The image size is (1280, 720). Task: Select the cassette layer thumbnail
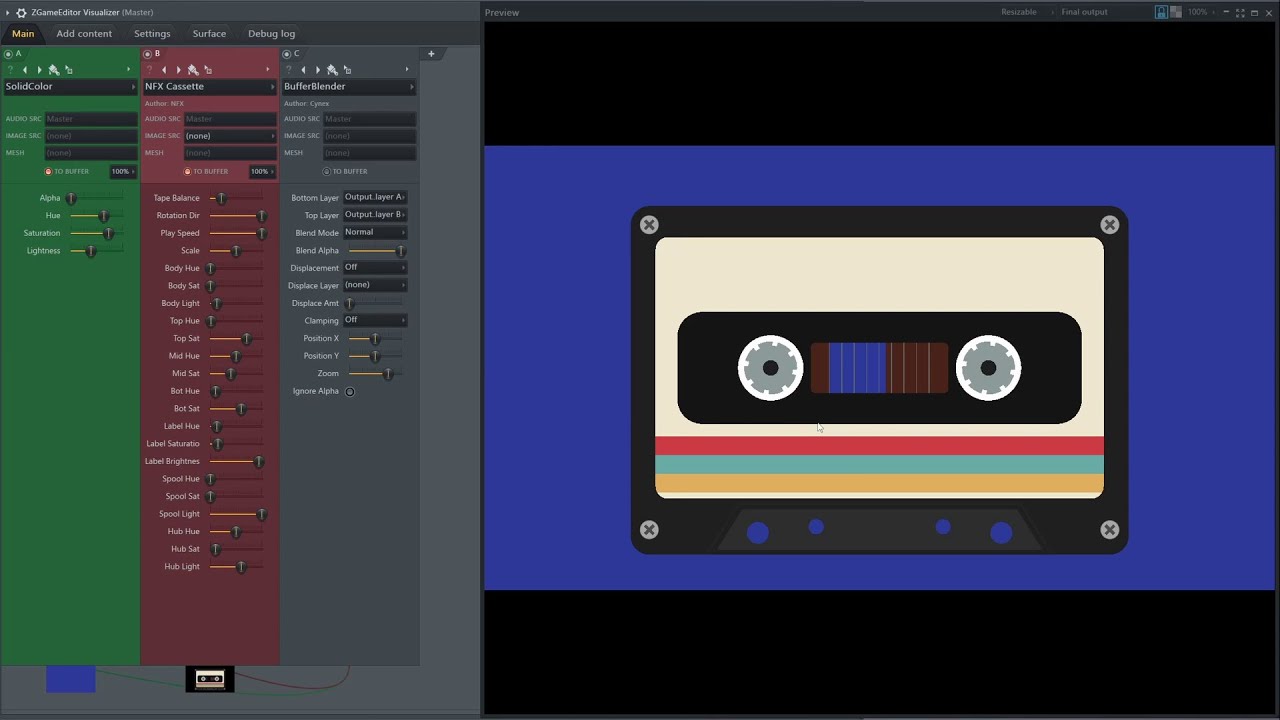[210, 679]
